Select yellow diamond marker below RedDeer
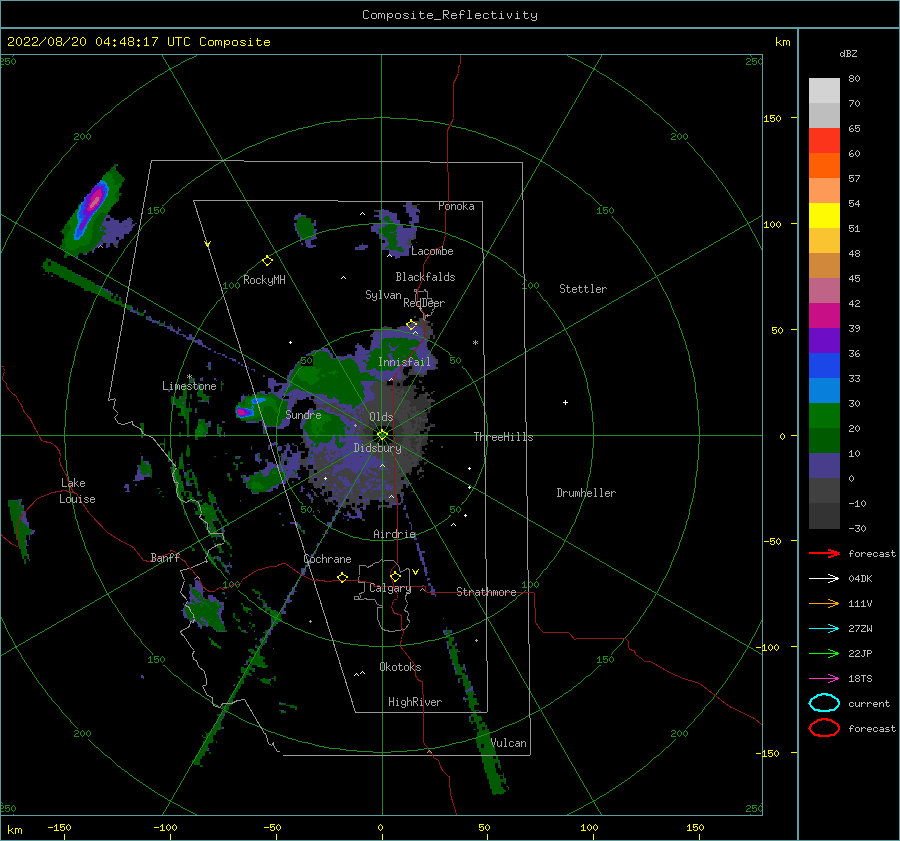Screen dimensions: 900x841 pyautogui.click(x=412, y=325)
